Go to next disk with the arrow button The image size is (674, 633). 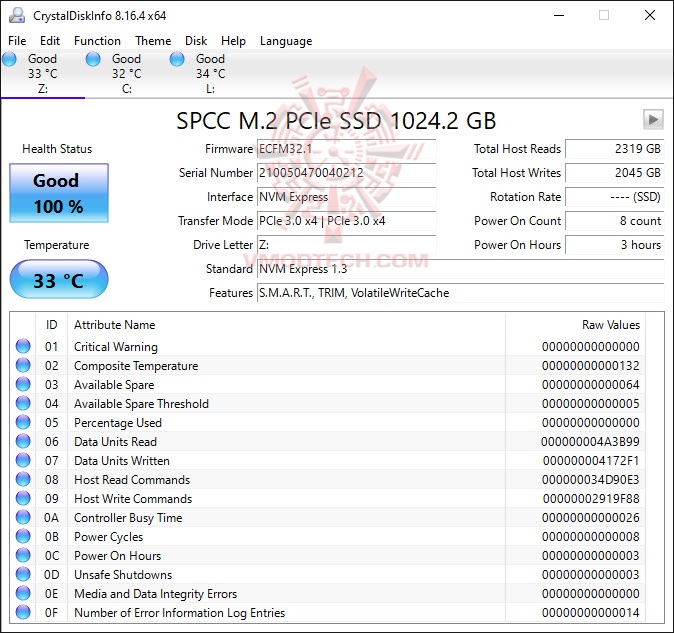(x=653, y=119)
